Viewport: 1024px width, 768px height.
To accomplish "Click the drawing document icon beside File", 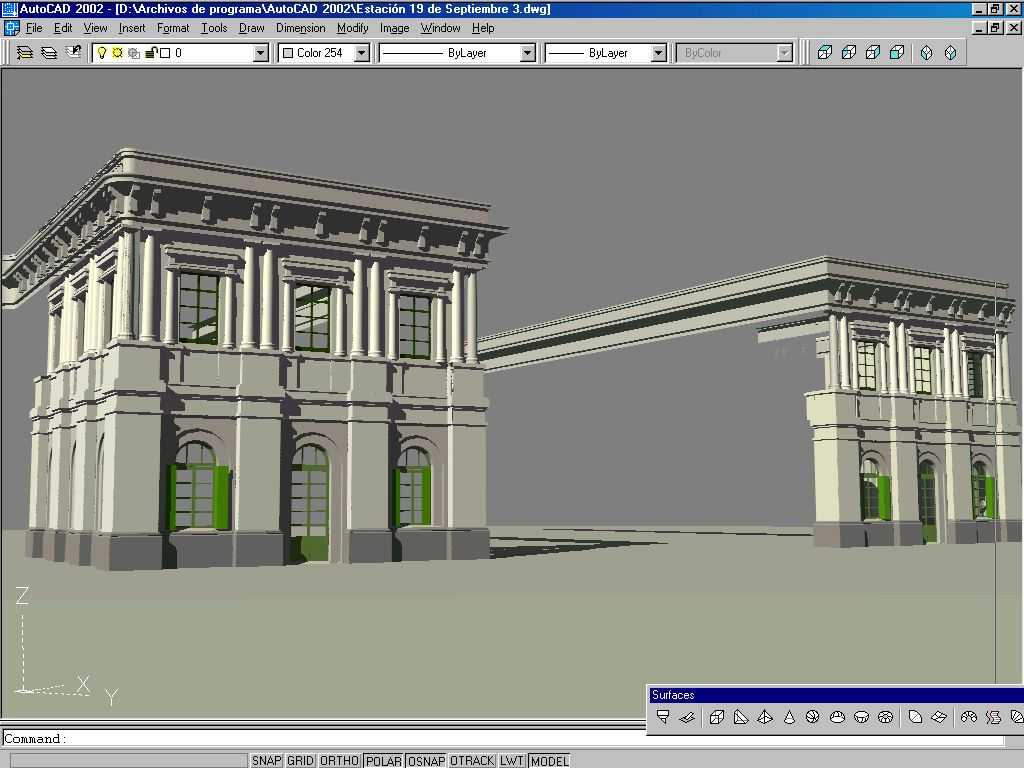I will [12, 27].
